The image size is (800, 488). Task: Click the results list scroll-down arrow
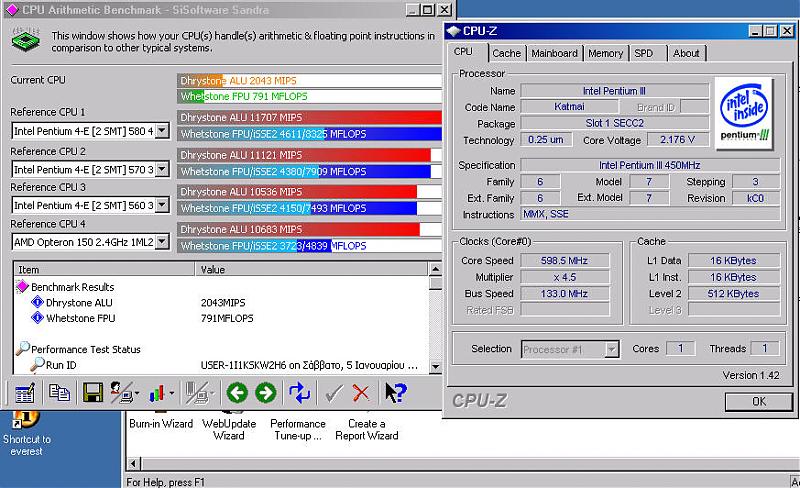tap(435, 367)
